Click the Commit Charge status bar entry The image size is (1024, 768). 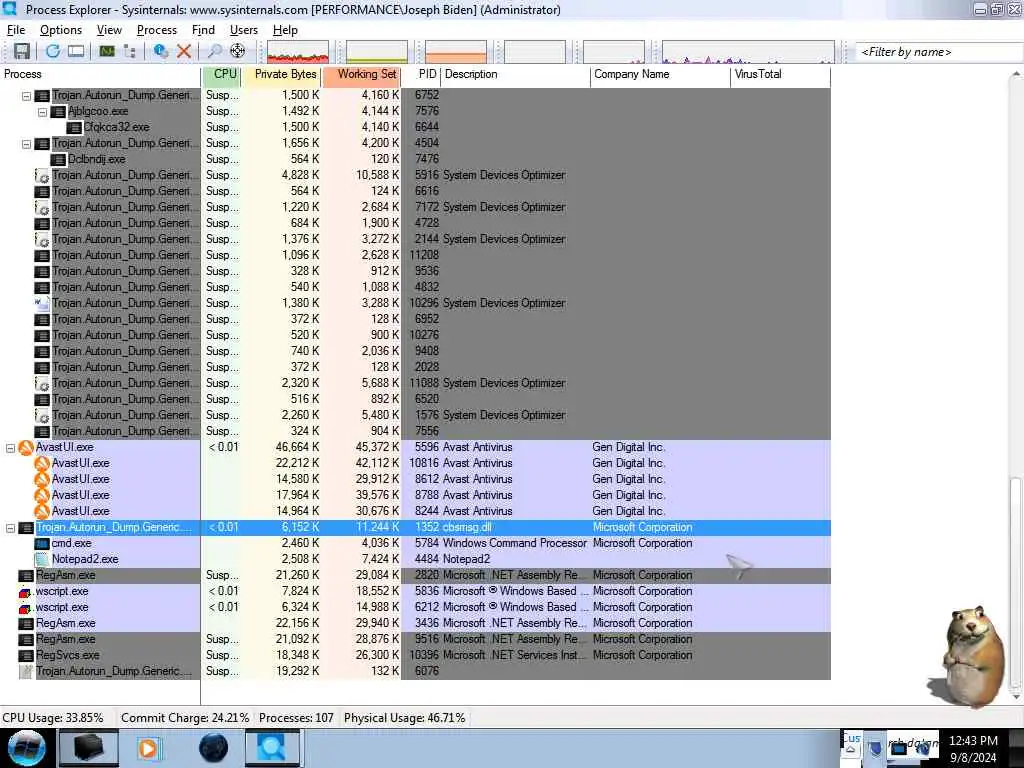click(185, 718)
